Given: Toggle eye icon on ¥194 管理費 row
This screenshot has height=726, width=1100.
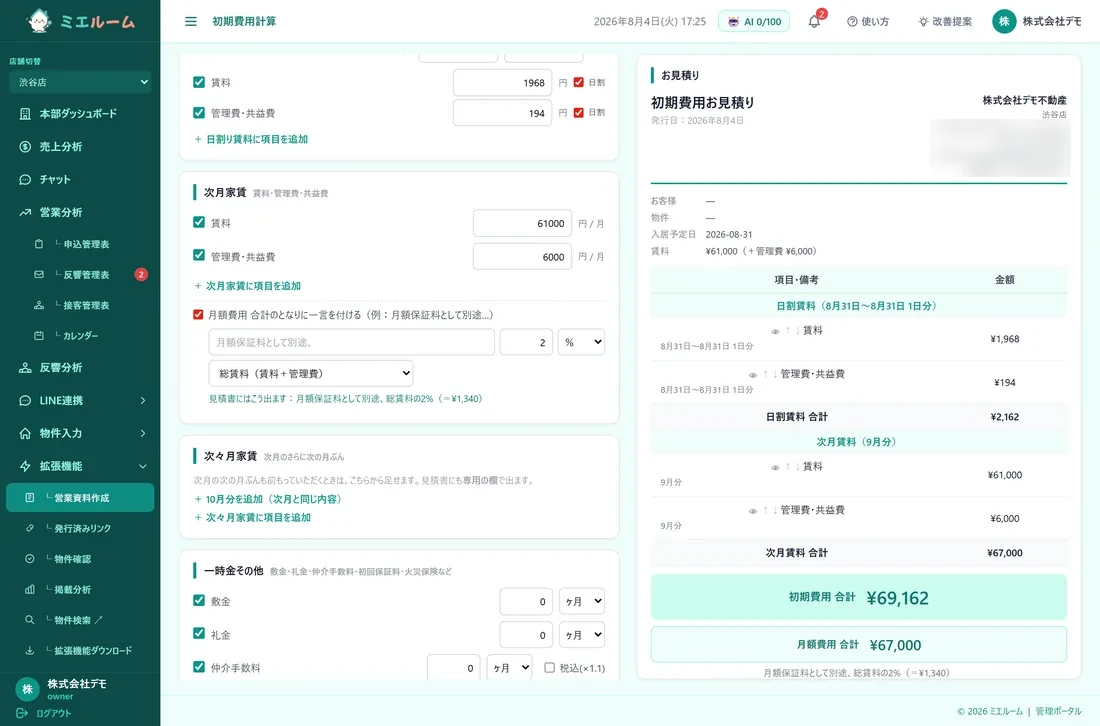Looking at the screenshot, I should tap(753, 375).
